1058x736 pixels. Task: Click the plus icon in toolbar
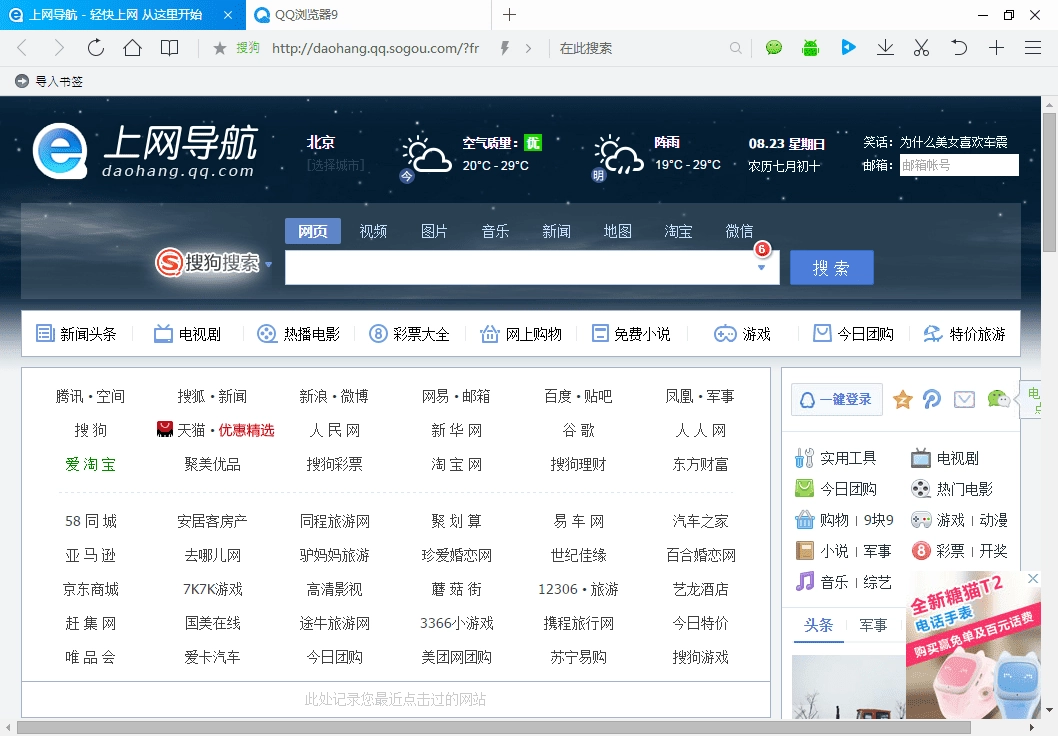(996, 47)
